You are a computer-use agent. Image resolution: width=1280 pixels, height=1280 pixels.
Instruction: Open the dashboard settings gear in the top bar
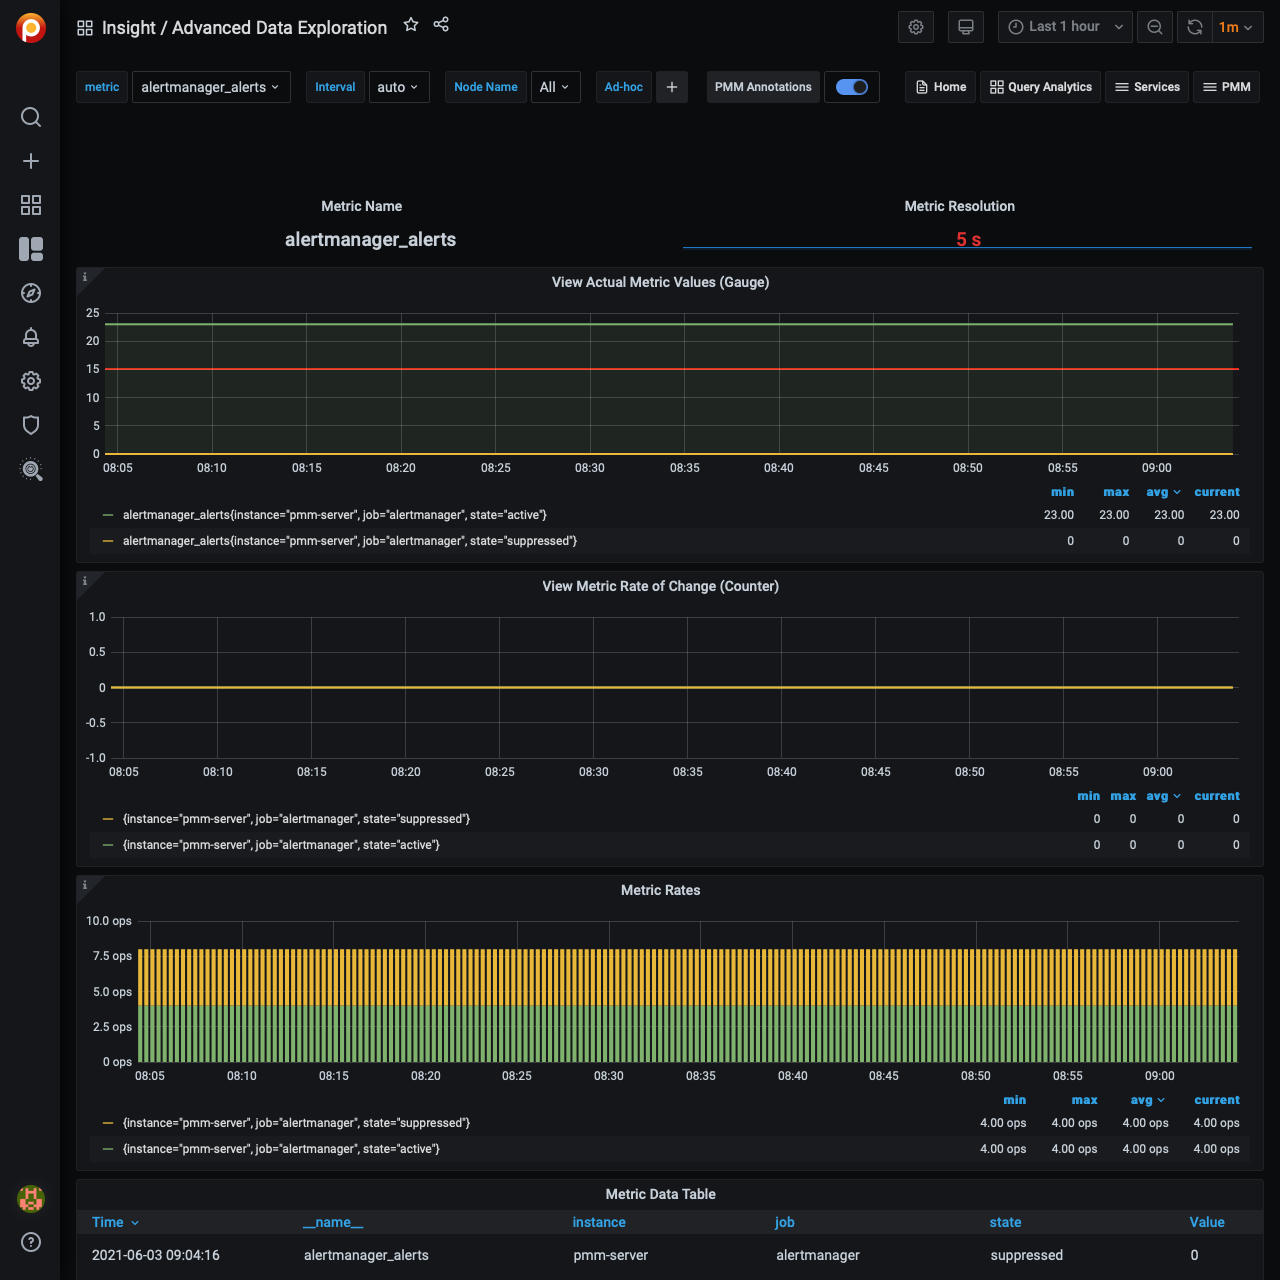[x=916, y=27]
